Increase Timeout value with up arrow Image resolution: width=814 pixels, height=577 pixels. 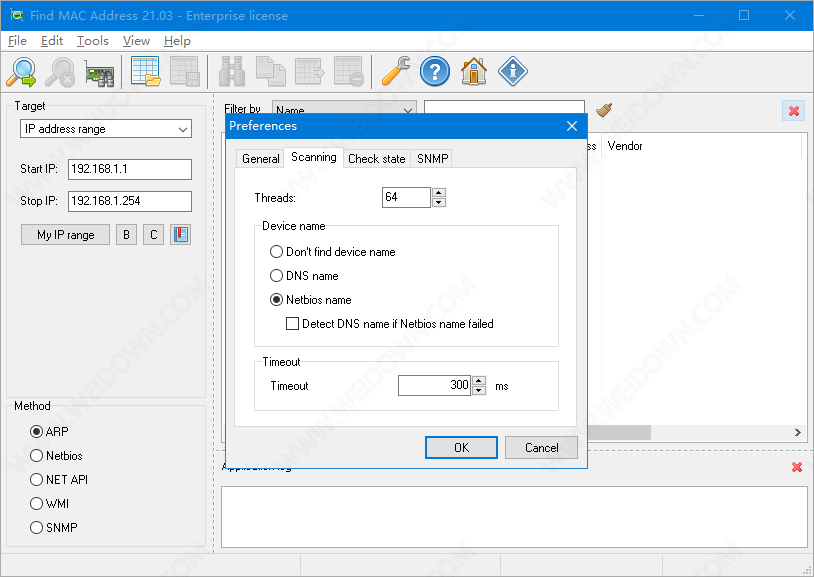tap(479, 381)
